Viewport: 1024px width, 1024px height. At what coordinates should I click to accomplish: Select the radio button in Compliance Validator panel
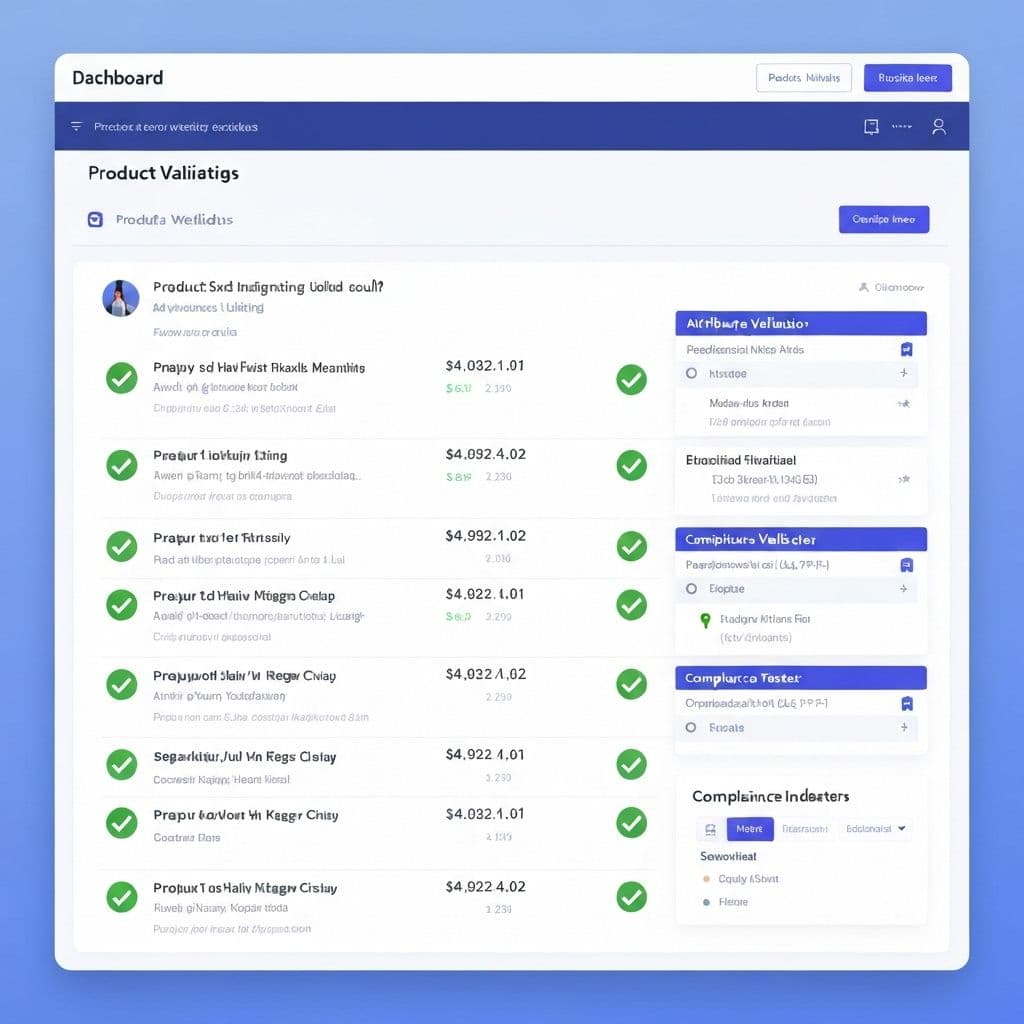coord(691,589)
